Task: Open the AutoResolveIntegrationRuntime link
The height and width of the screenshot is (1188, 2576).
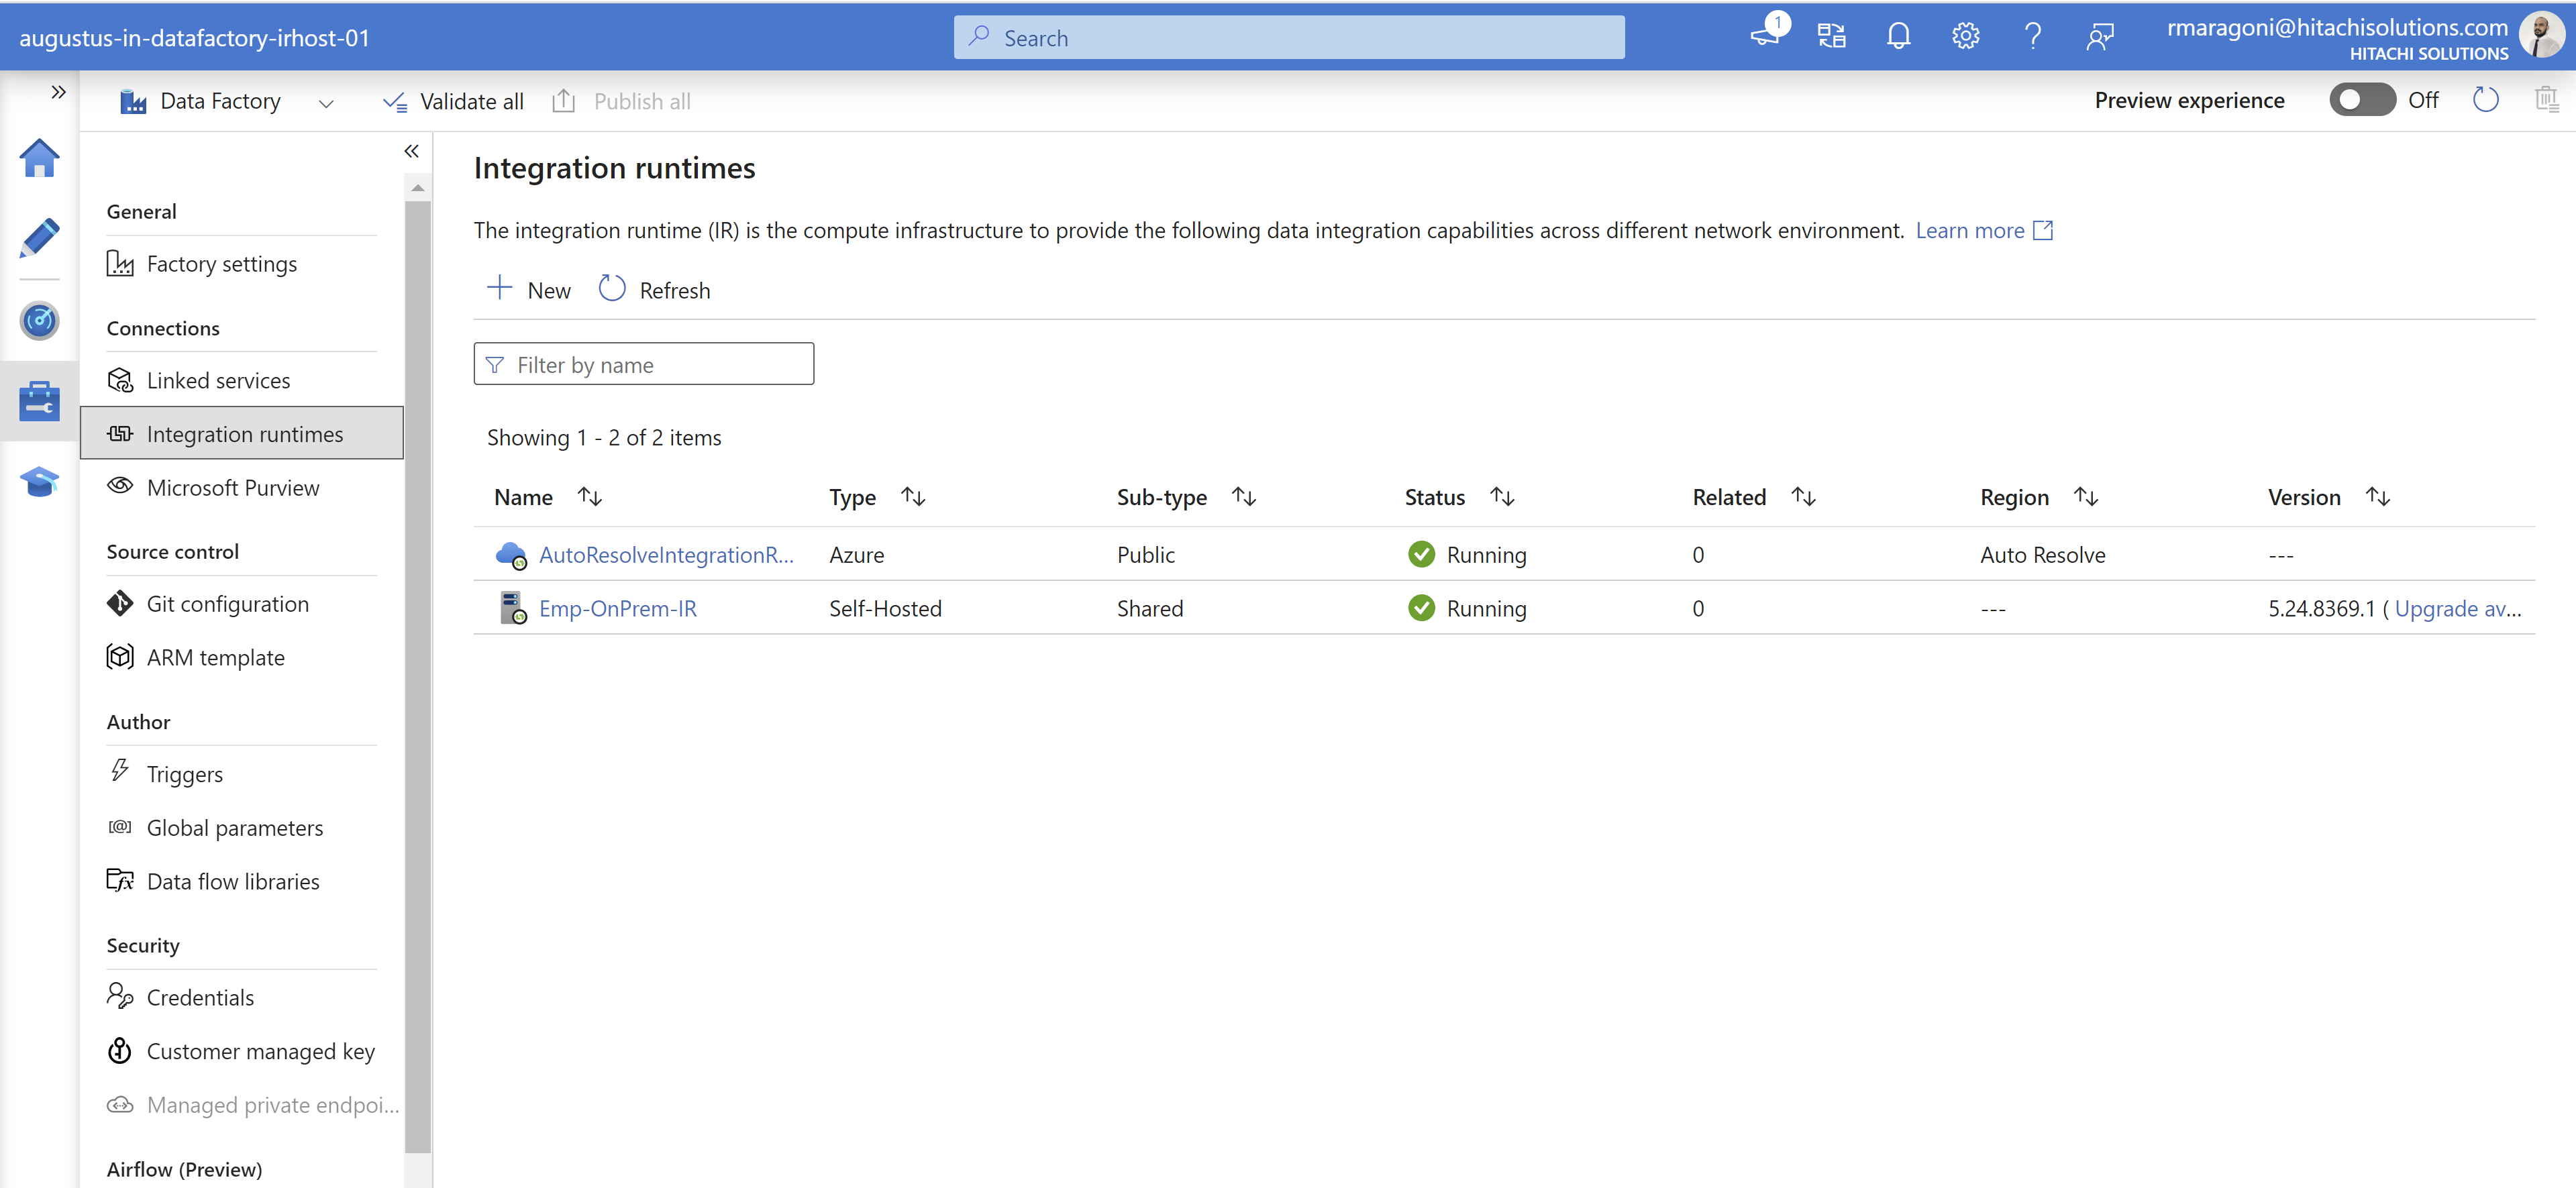Action: (666, 554)
